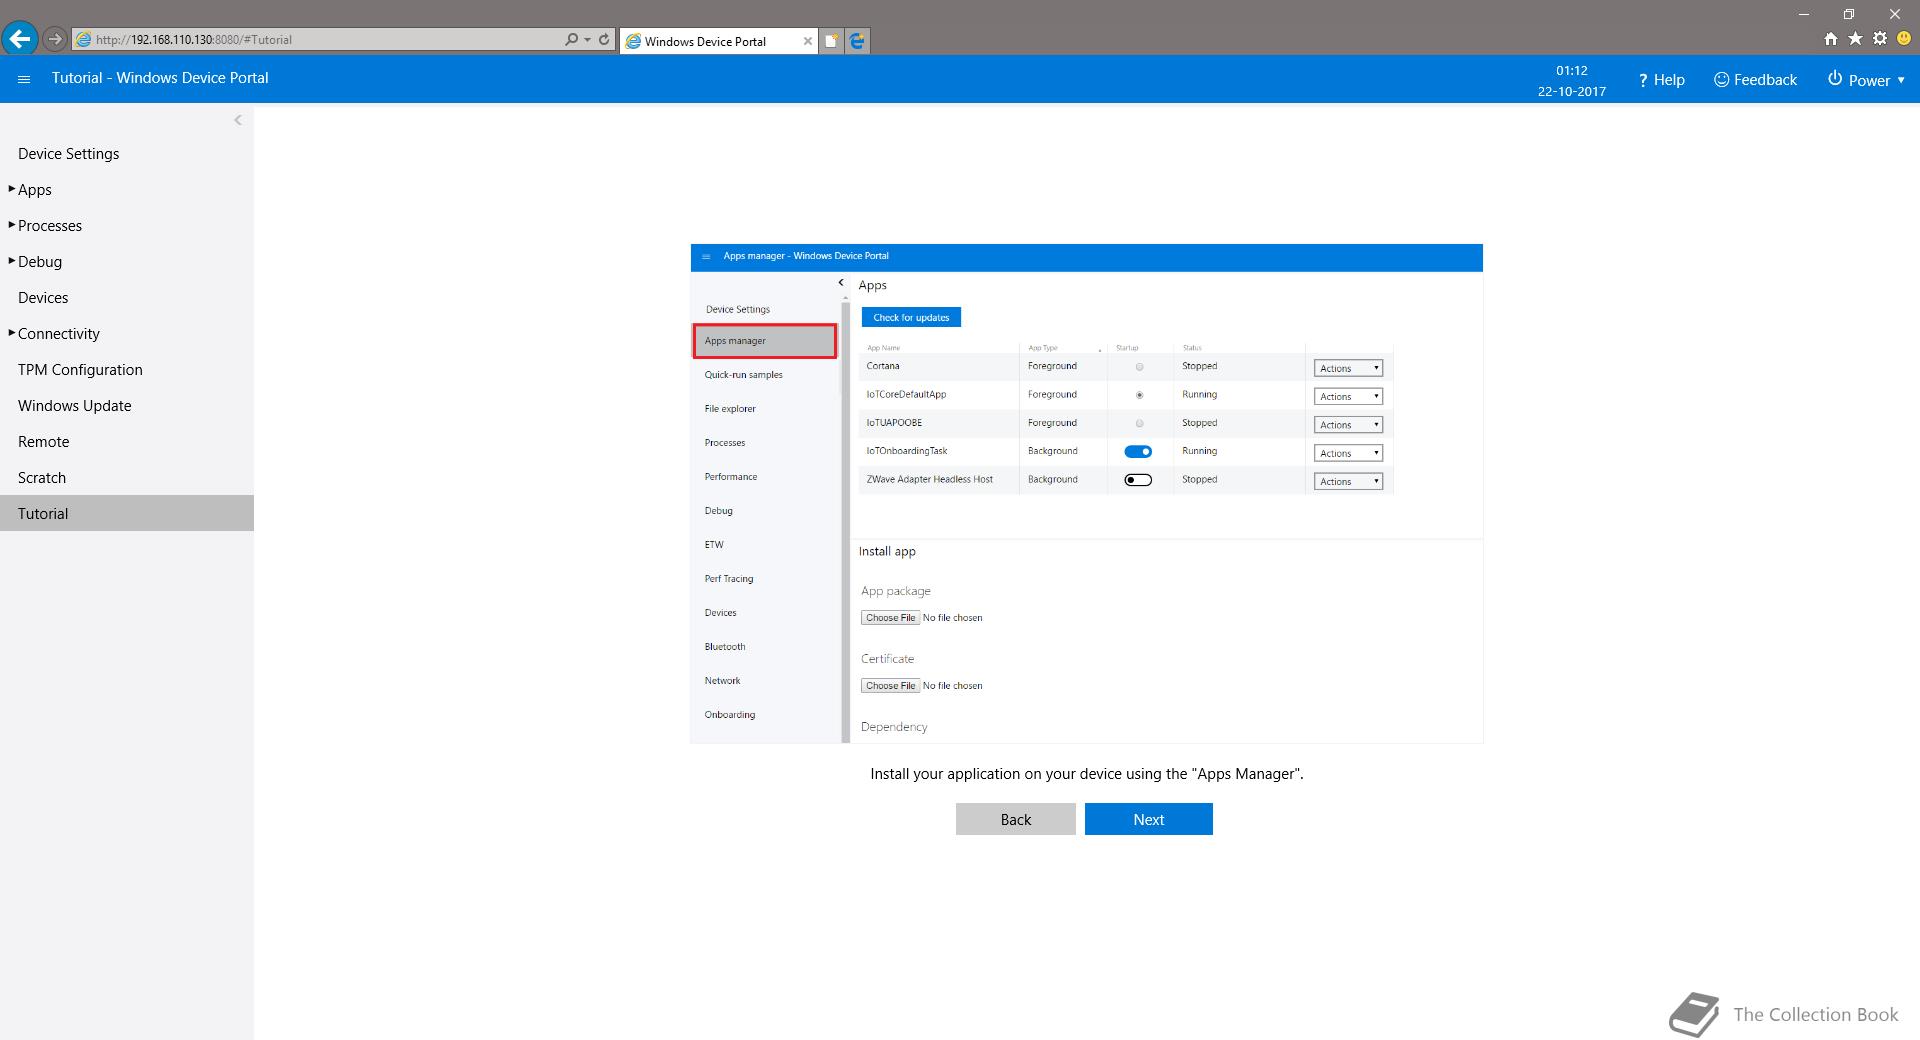Open the Power dropdown menu

[1866, 80]
